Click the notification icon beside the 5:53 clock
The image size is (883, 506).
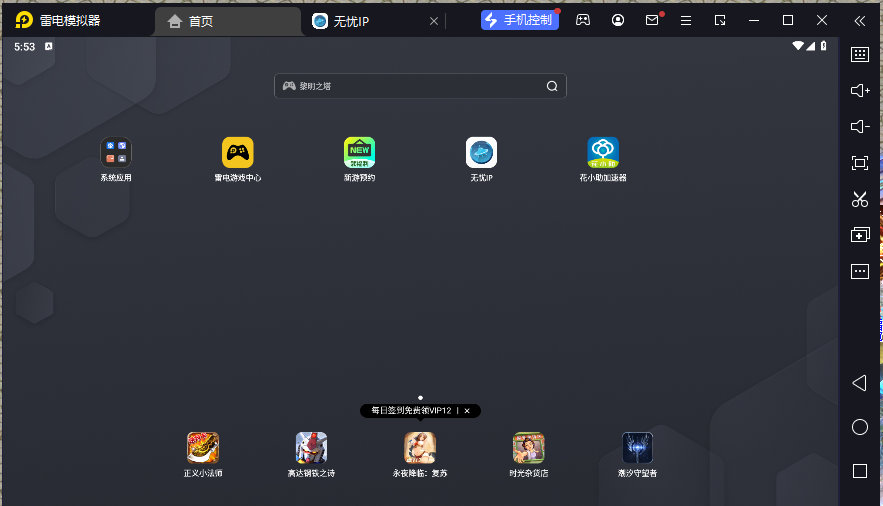[x=48, y=46]
